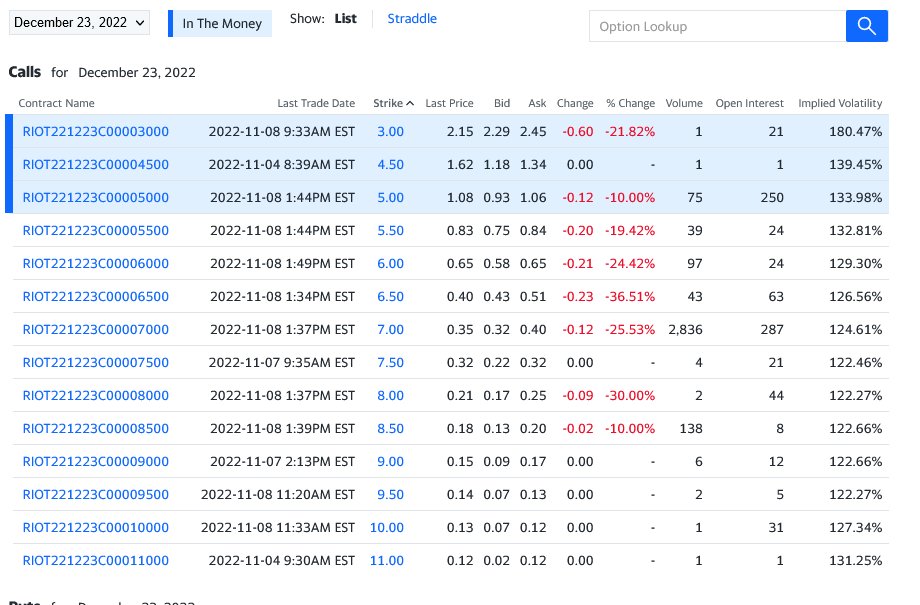Select the List view option
The width and height of the screenshot is (920, 605).
tap(346, 19)
